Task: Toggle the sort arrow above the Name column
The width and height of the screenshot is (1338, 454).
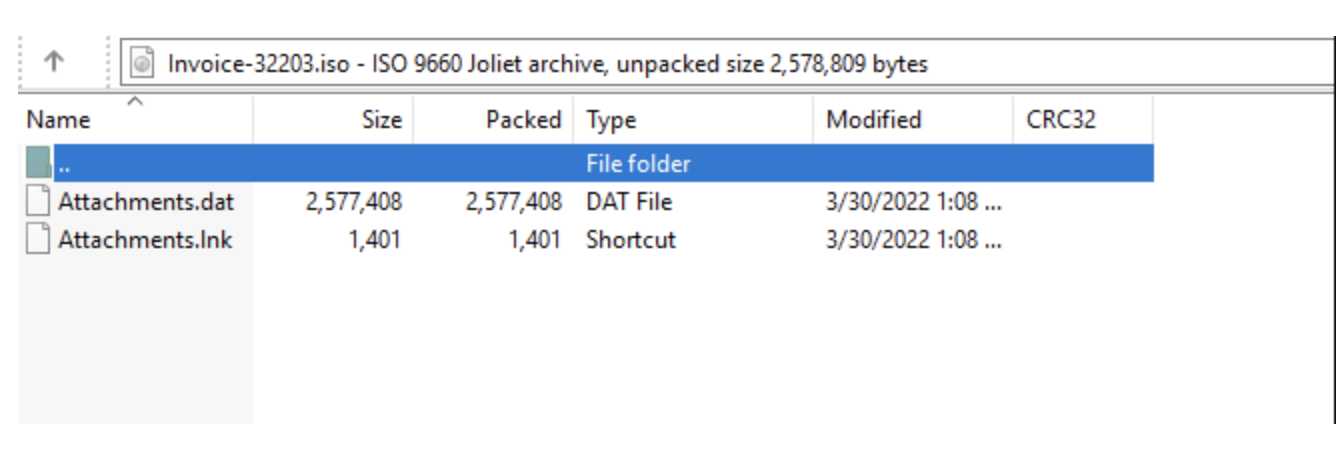Action: pos(136,101)
